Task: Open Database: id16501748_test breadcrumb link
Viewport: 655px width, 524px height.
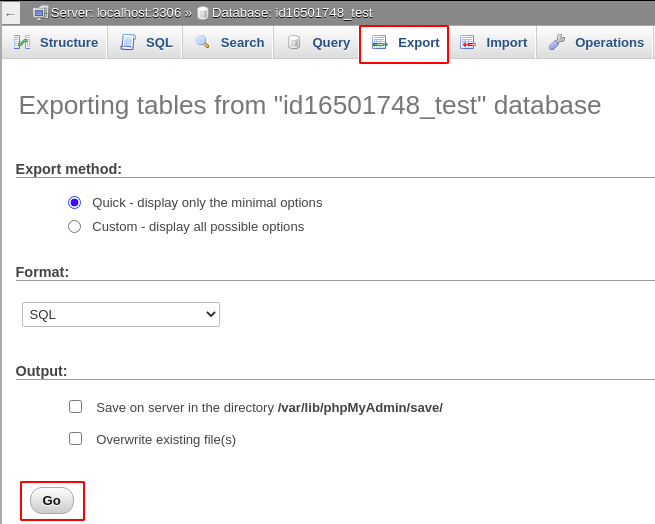Action: 291,13
